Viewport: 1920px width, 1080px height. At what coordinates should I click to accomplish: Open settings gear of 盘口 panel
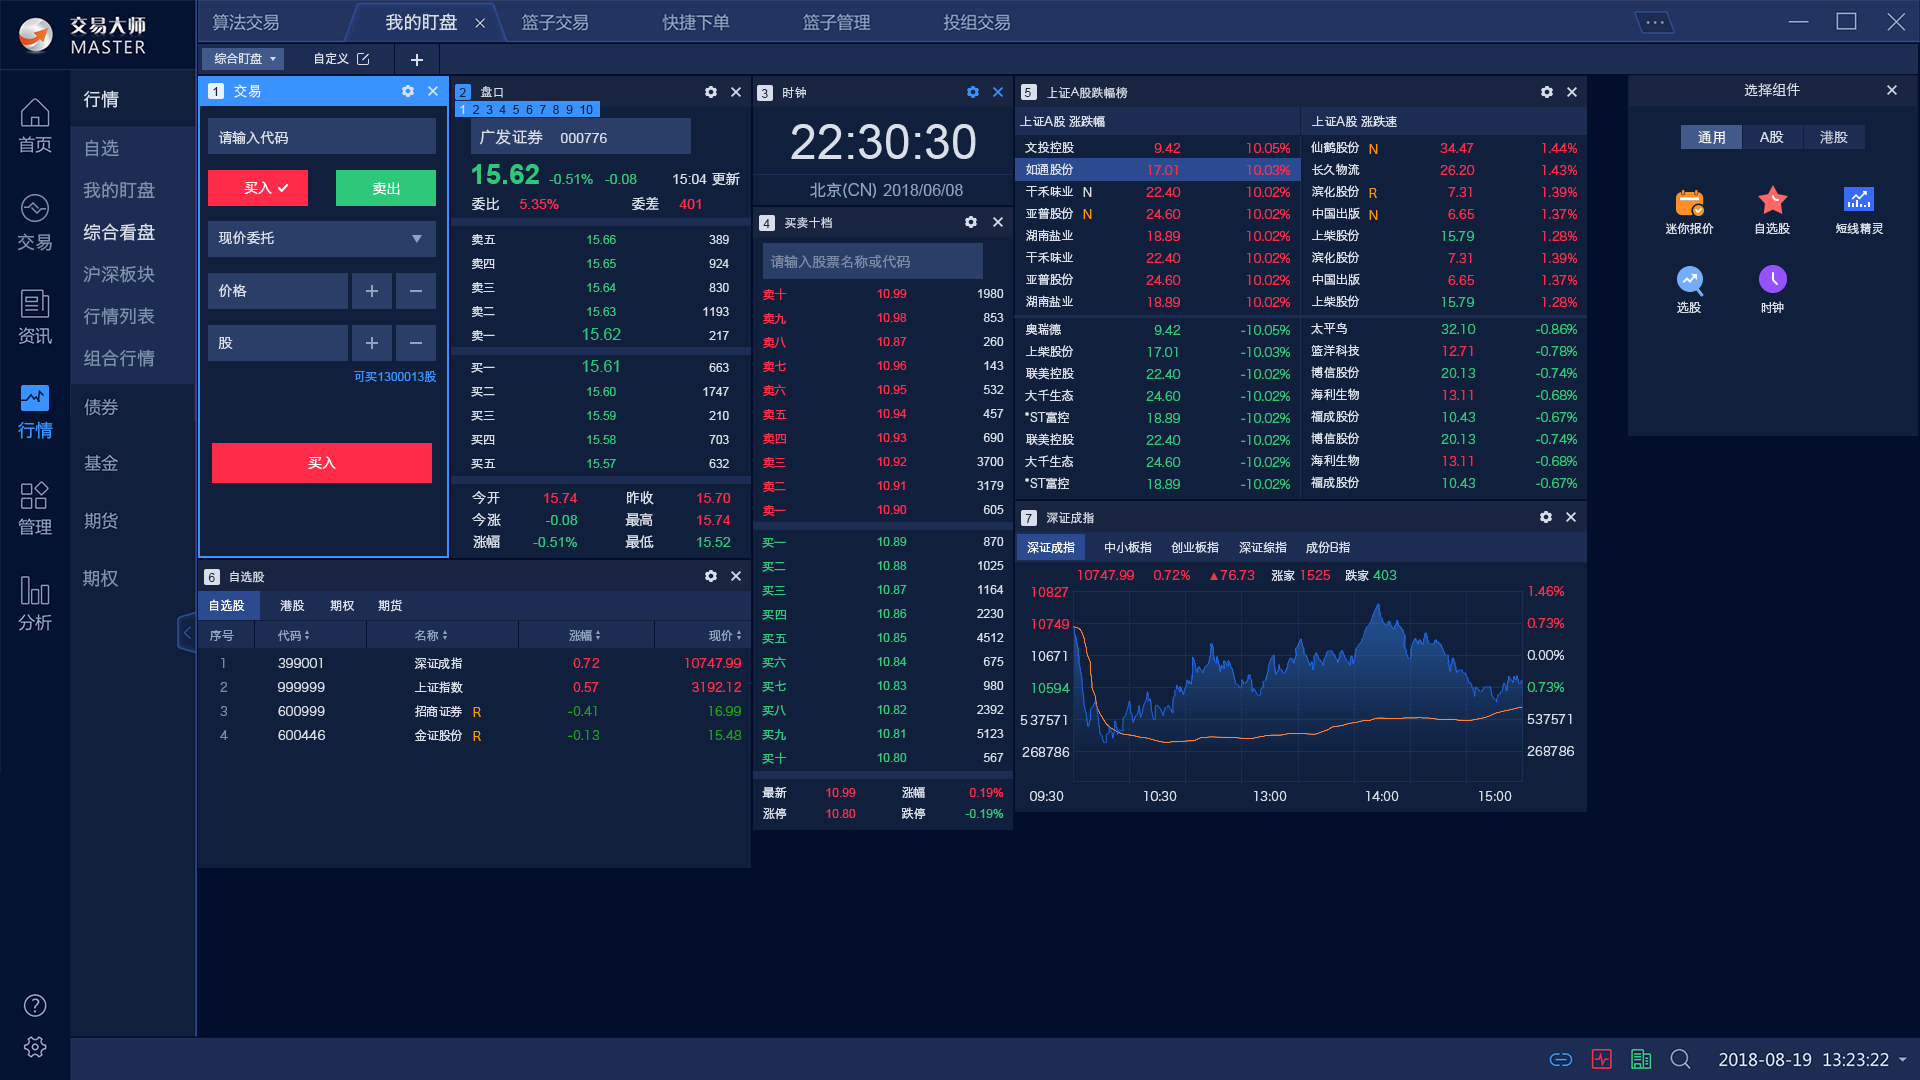(x=710, y=92)
